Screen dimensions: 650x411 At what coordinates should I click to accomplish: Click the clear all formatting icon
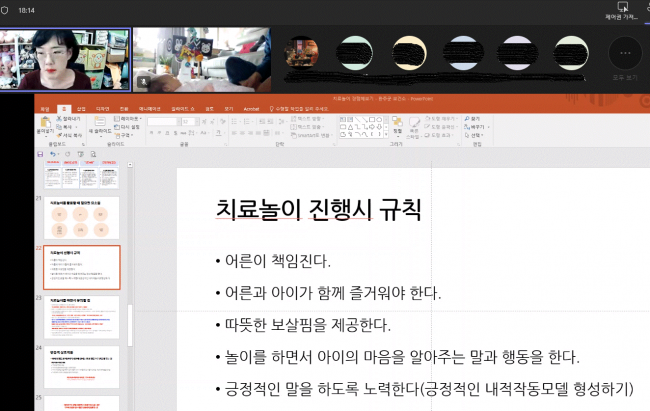tap(223, 122)
